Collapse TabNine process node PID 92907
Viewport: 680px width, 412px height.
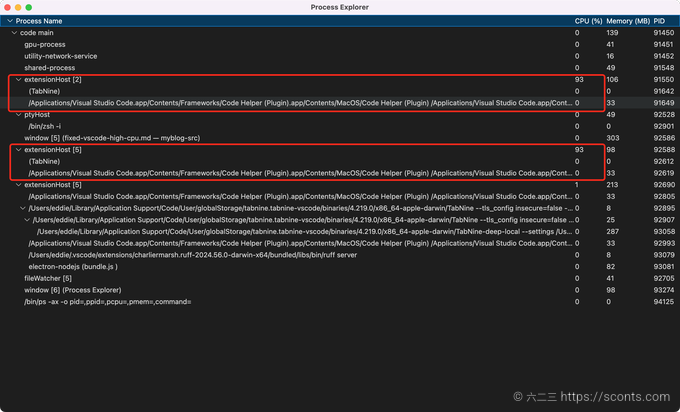pos(27,220)
